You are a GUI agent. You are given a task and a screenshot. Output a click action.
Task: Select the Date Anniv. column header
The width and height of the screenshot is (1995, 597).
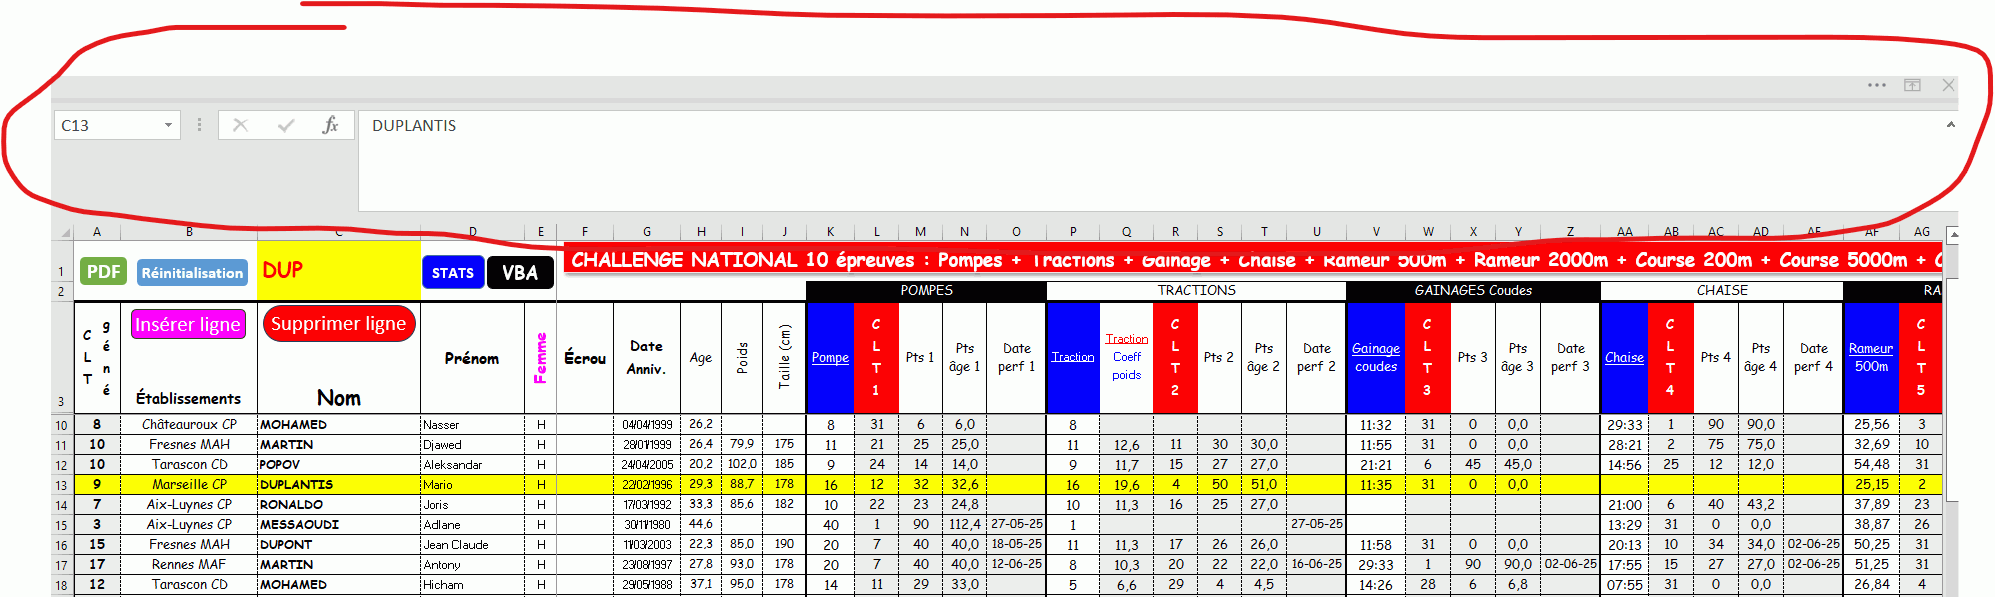point(647,357)
